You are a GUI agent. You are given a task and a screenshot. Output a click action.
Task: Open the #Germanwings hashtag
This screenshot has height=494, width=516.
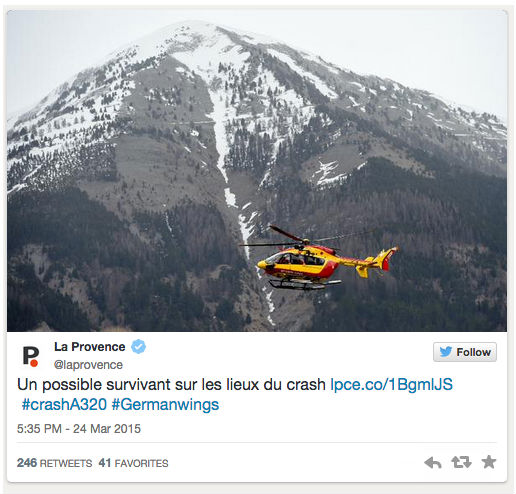165,405
